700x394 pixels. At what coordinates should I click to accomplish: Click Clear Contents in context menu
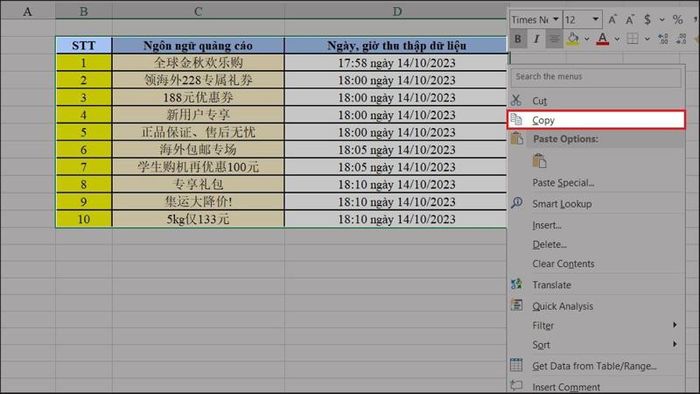(563, 264)
